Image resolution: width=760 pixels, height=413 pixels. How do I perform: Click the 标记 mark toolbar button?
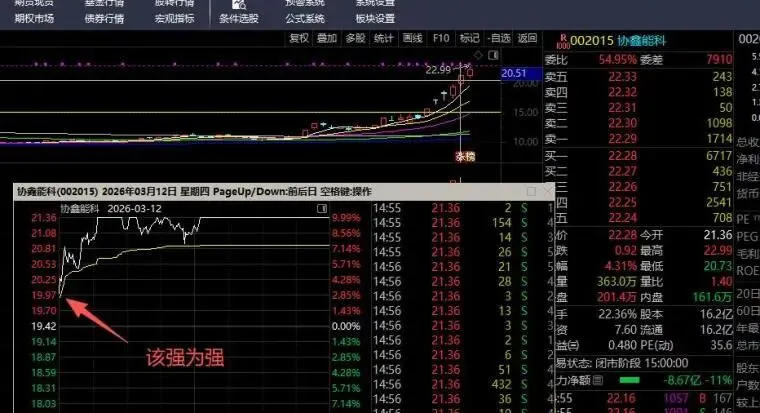469,38
